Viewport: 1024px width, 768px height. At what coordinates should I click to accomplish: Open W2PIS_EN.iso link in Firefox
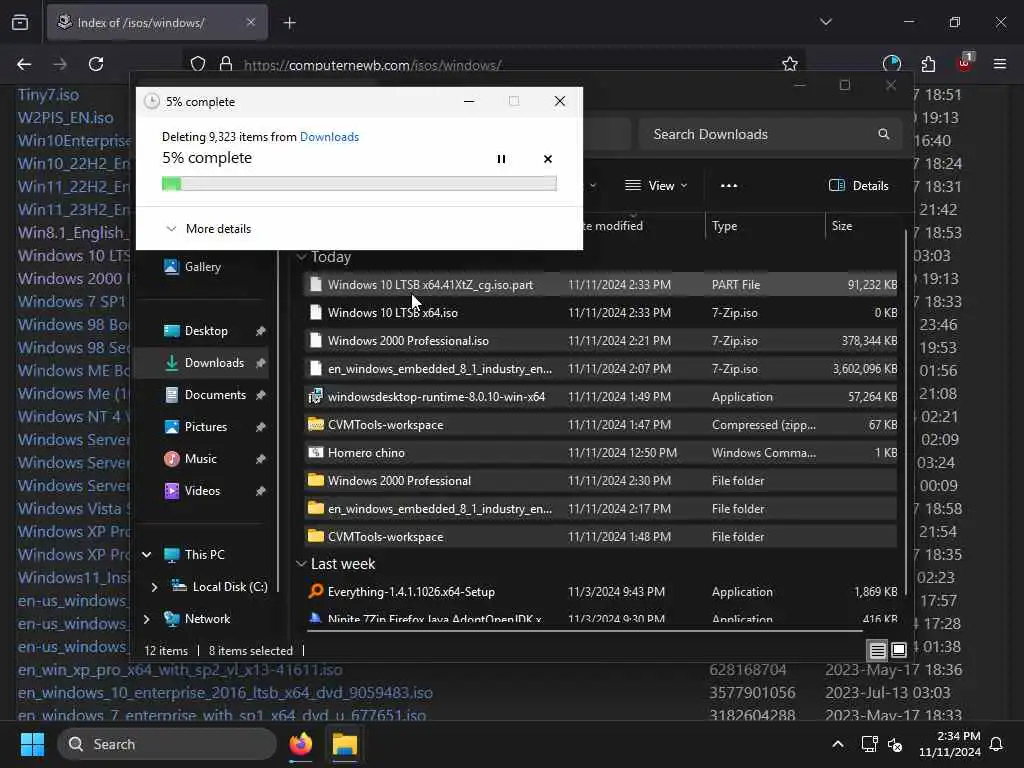point(65,118)
